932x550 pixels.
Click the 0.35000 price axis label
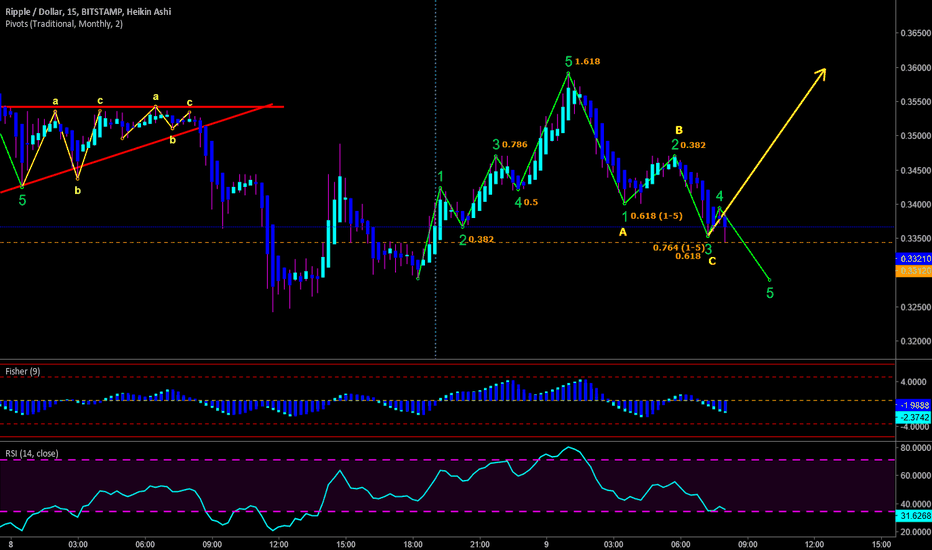tap(915, 136)
